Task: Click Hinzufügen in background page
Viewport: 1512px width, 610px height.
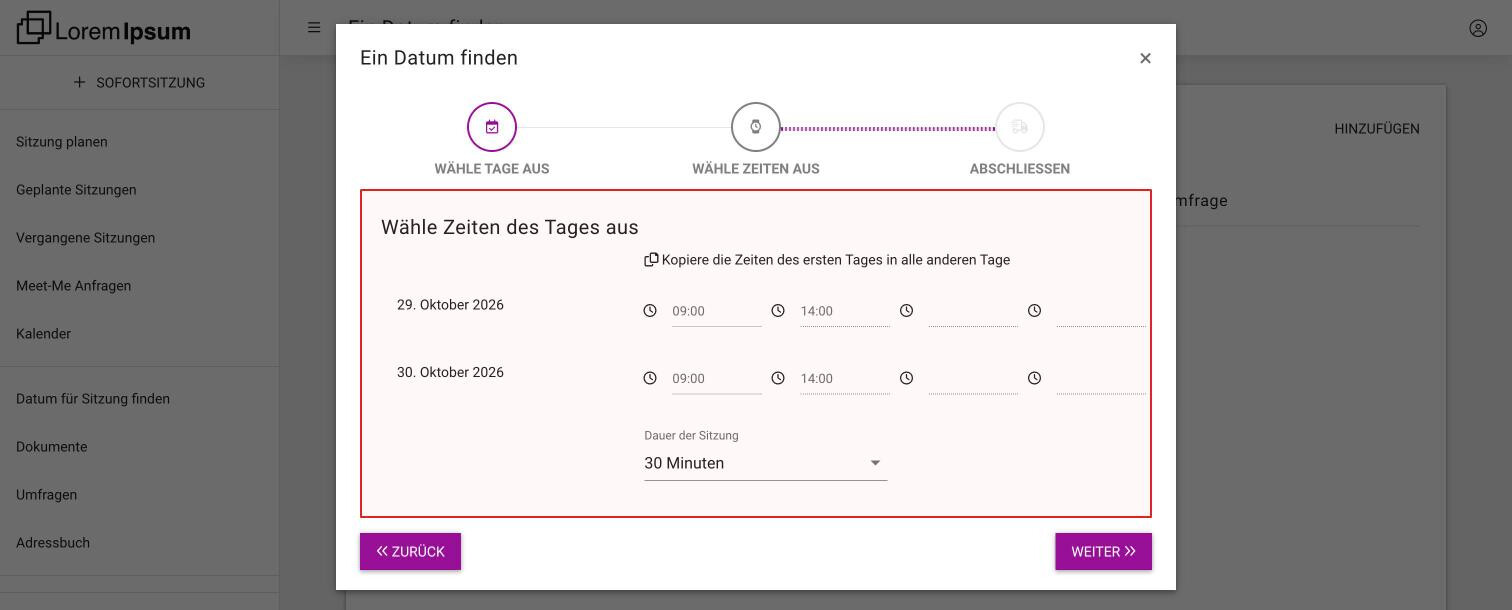Action: [1377, 129]
